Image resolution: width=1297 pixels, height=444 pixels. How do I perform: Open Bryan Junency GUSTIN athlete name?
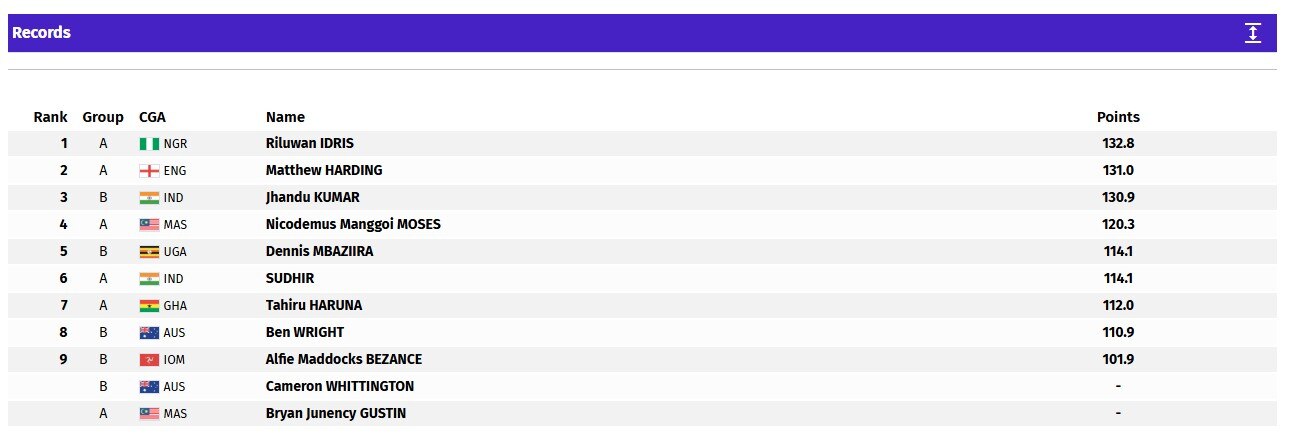336,413
